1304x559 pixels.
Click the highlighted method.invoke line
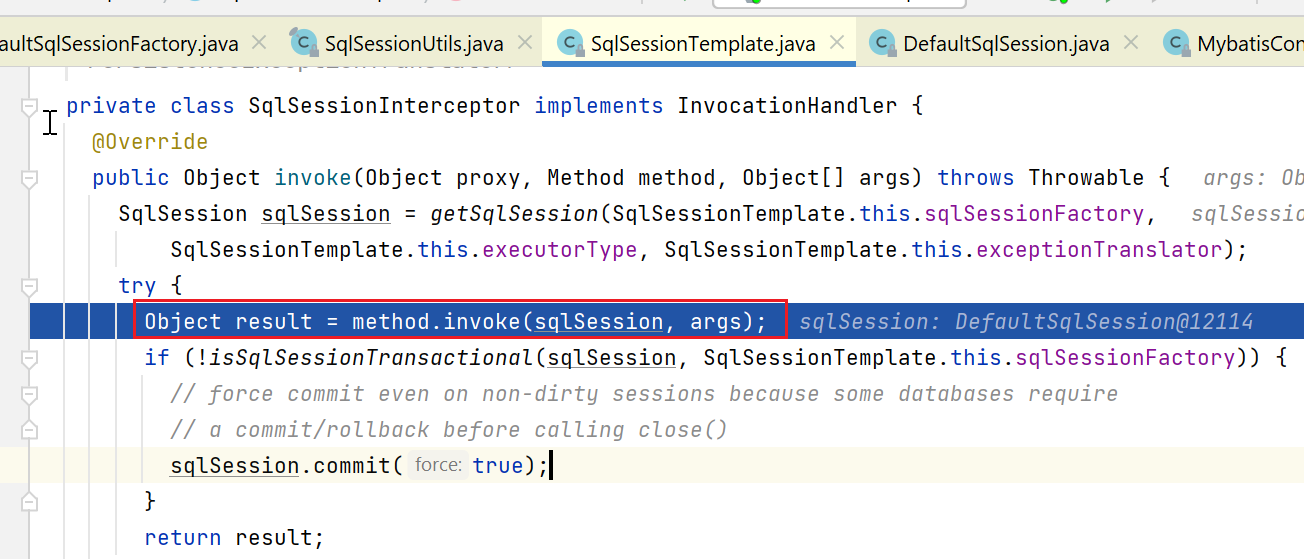pyautogui.click(x=455, y=322)
